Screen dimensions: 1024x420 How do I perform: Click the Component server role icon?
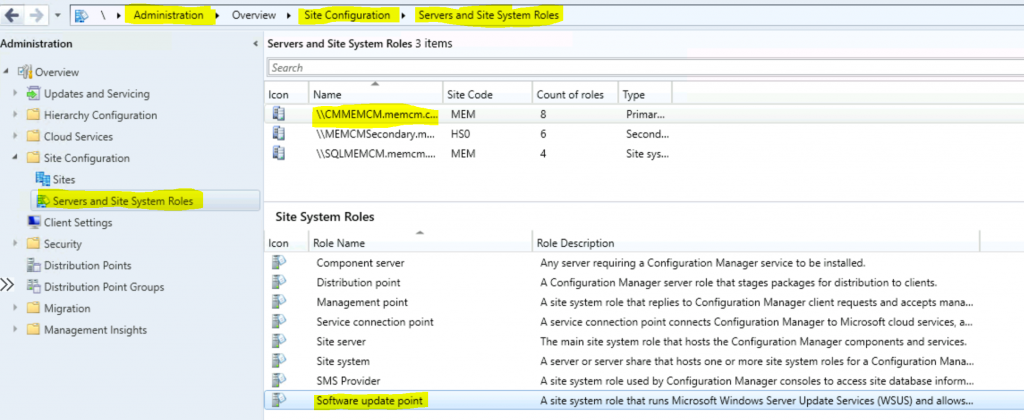(279, 263)
